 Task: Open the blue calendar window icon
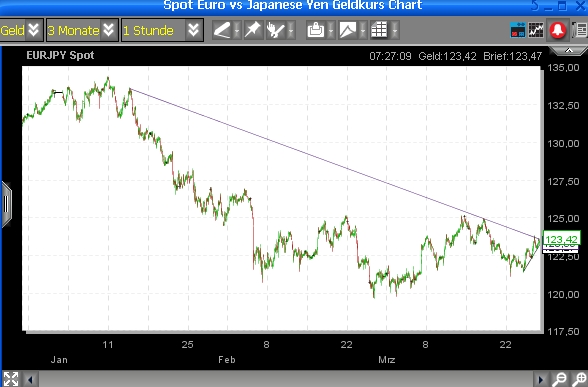pyautogui.click(x=518, y=30)
